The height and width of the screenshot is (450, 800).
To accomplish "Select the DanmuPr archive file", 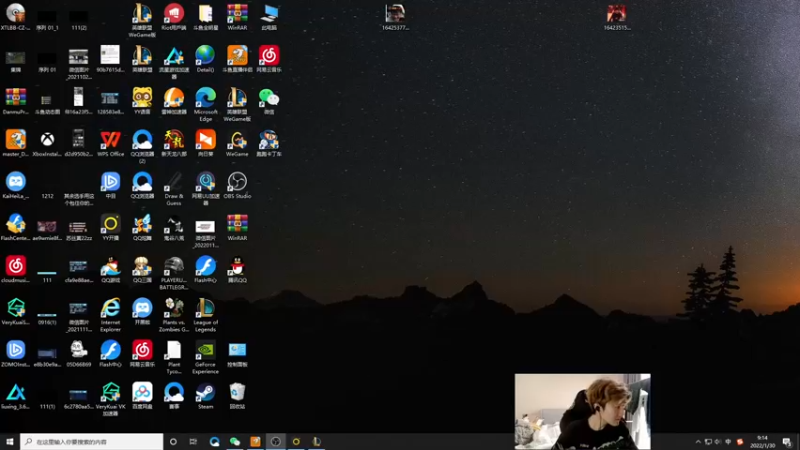I will click(16, 101).
